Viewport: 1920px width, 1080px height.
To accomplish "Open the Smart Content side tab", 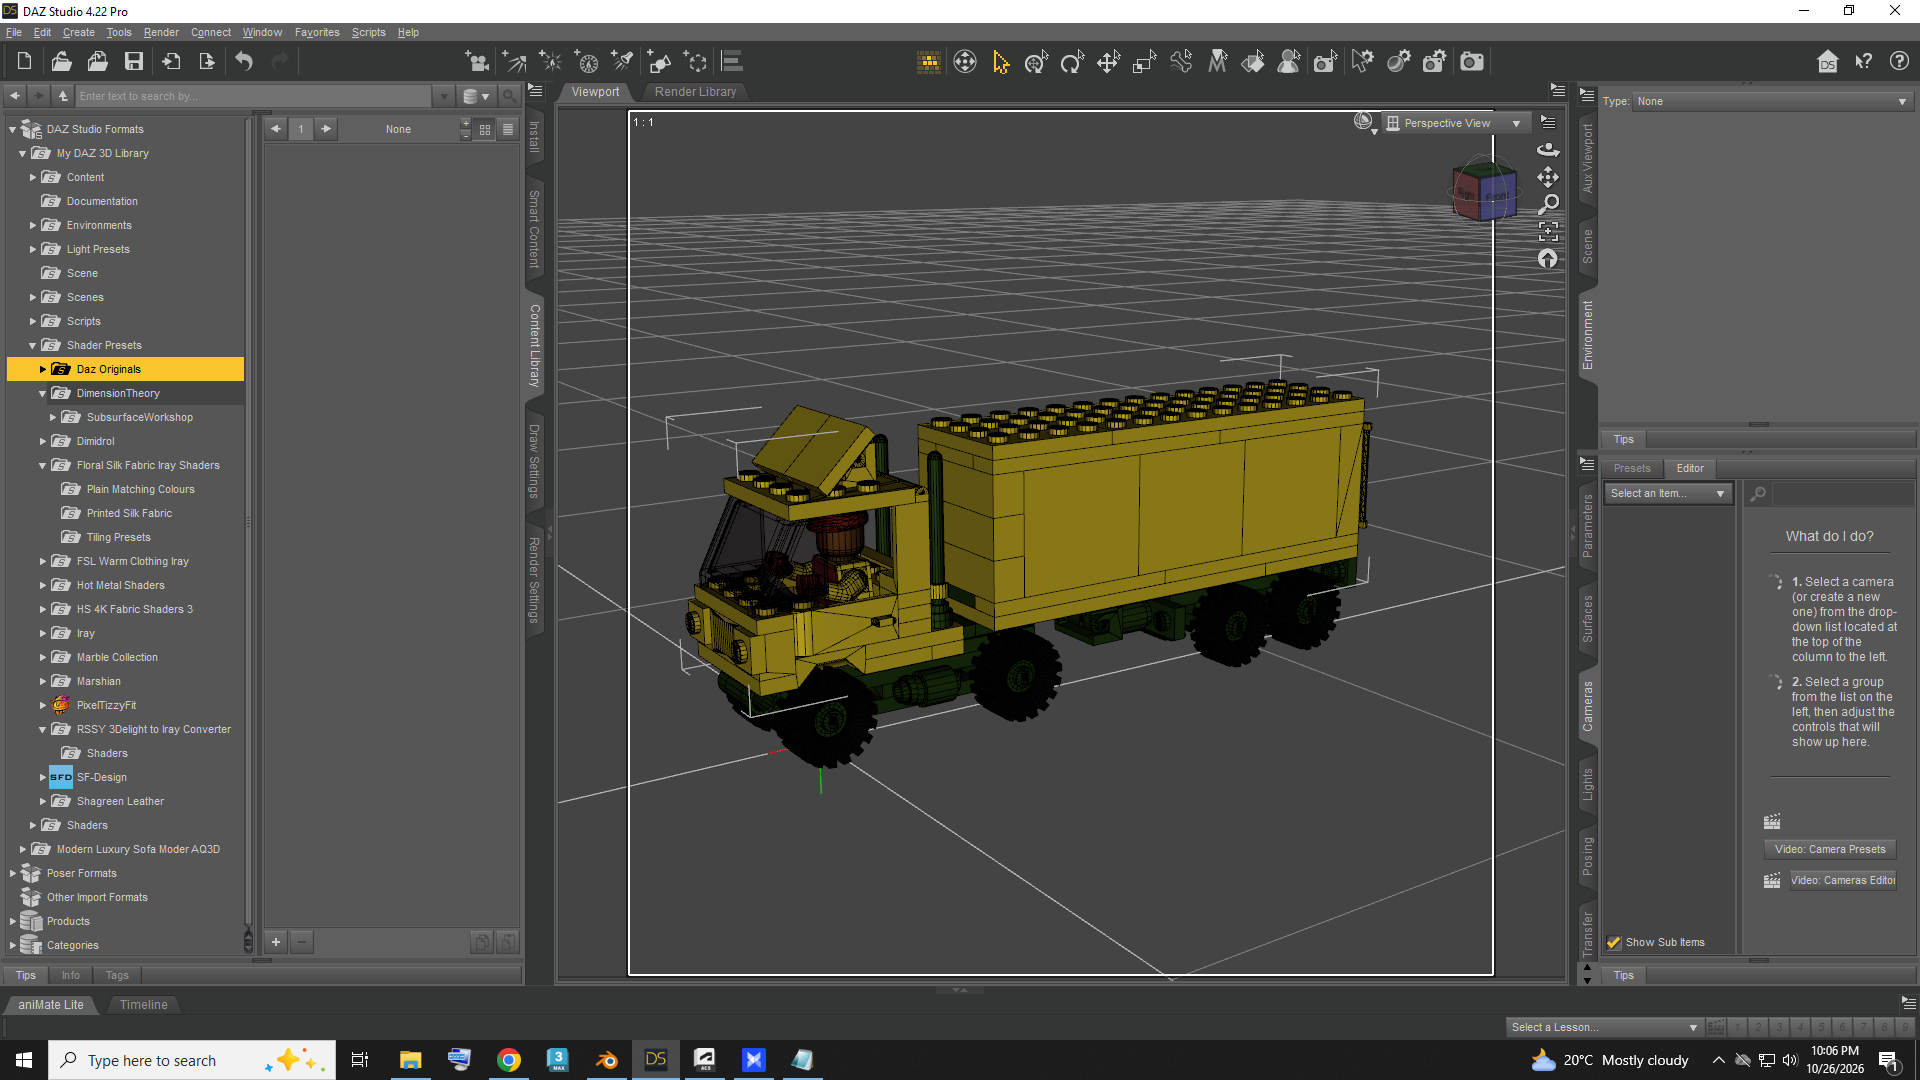I will pos(535,229).
